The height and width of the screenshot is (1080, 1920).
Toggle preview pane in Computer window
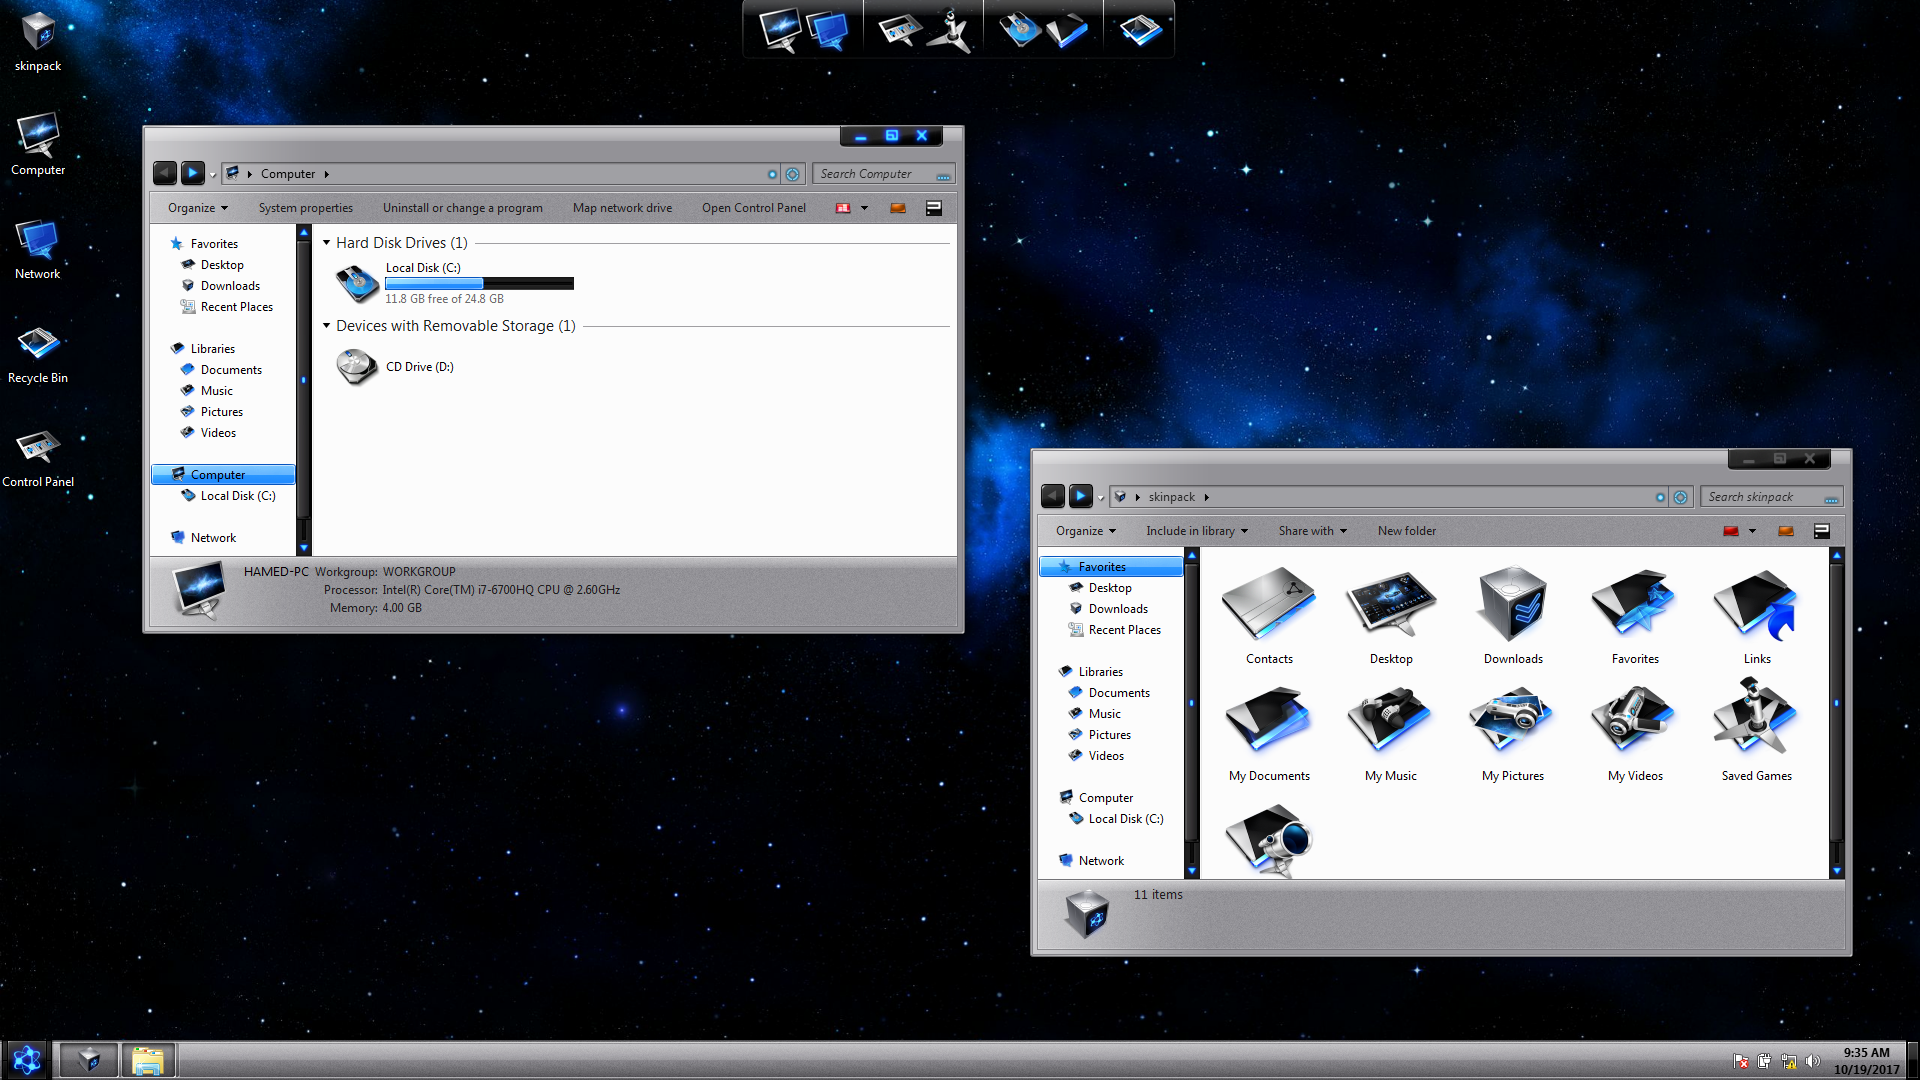tap(898, 208)
